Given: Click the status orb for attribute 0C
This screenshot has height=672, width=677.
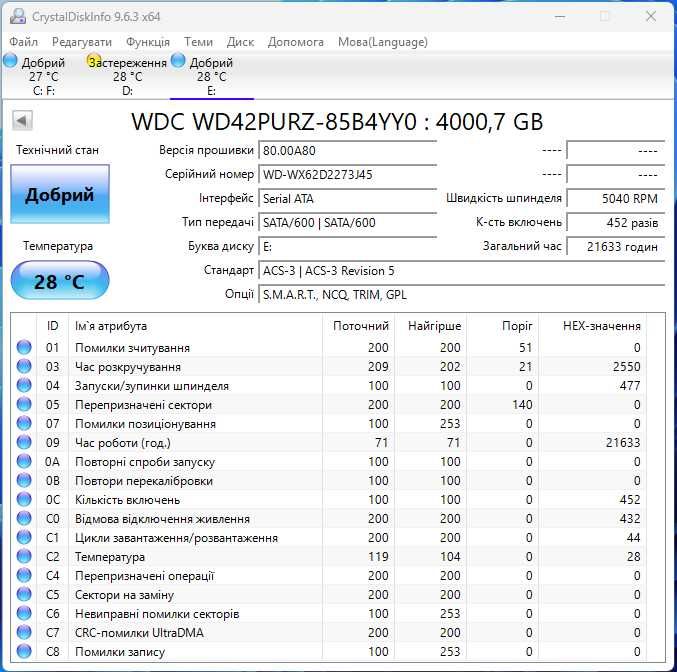Looking at the screenshot, I should (x=24, y=499).
